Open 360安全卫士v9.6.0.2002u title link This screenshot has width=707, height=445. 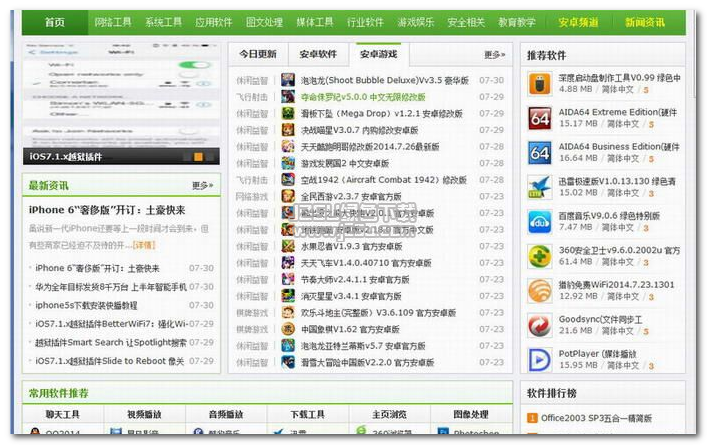click(620, 250)
